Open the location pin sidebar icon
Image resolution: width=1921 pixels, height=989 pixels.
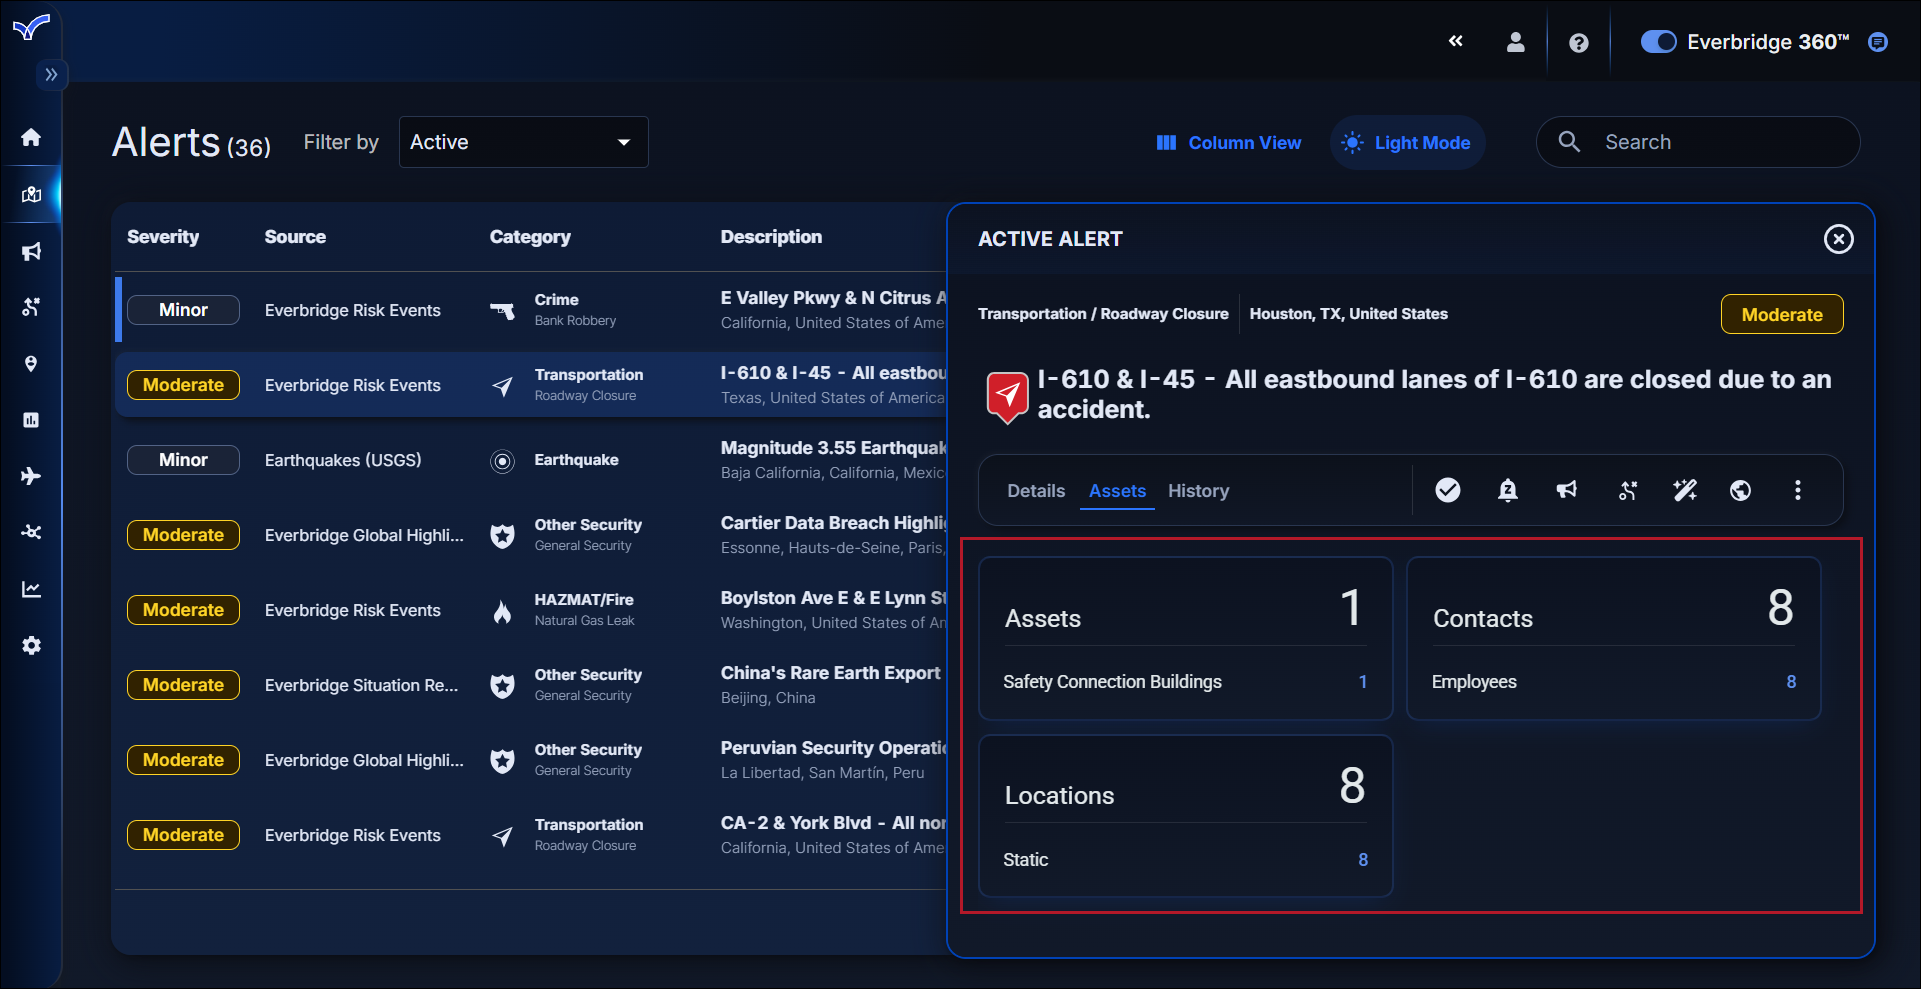(x=31, y=363)
